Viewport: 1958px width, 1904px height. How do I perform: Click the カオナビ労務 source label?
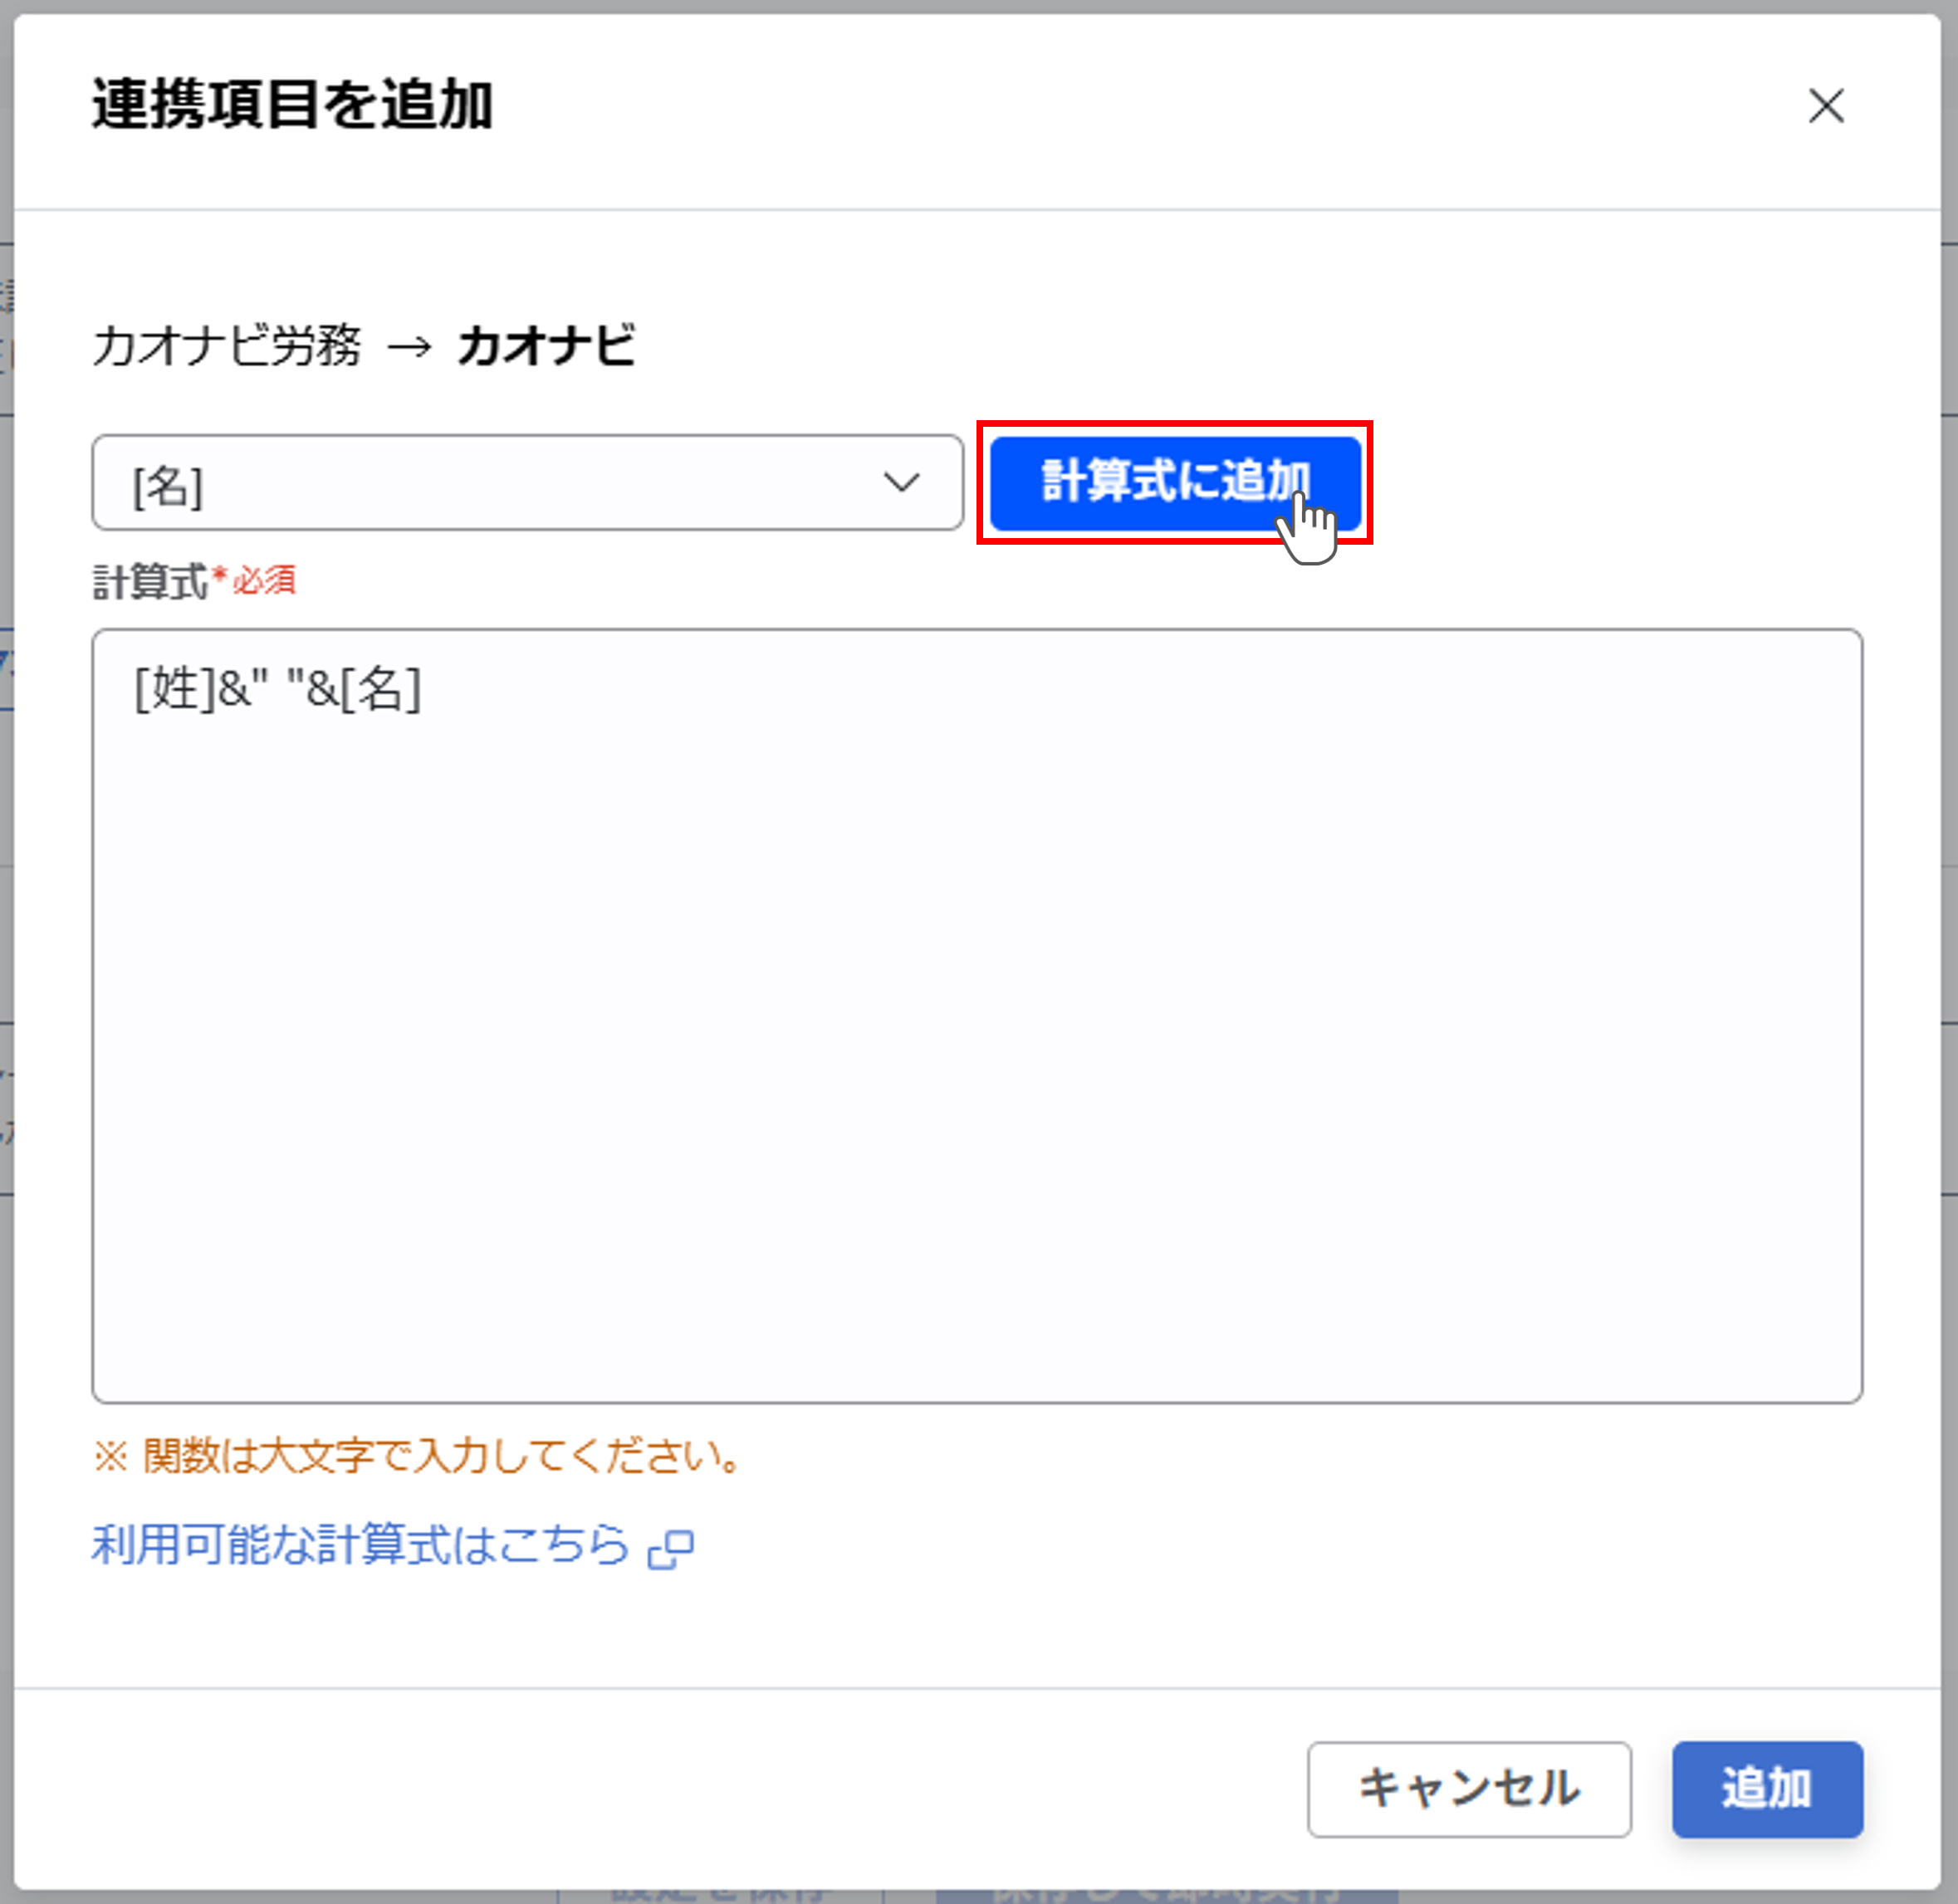click(225, 349)
